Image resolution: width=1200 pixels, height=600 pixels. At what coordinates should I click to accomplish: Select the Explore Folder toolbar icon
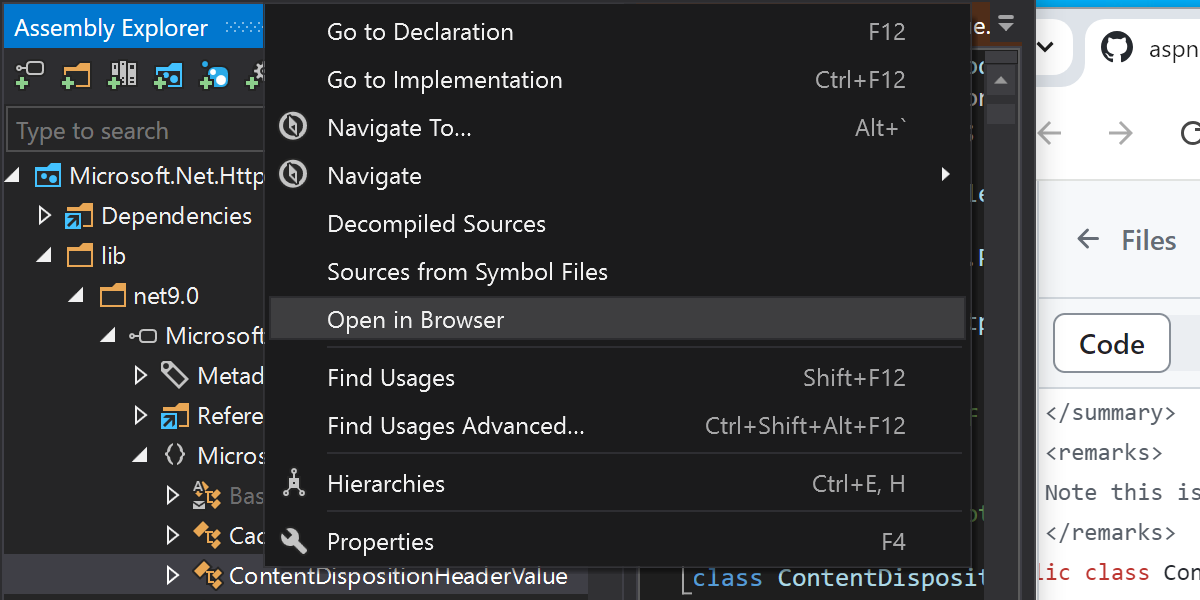click(x=76, y=75)
